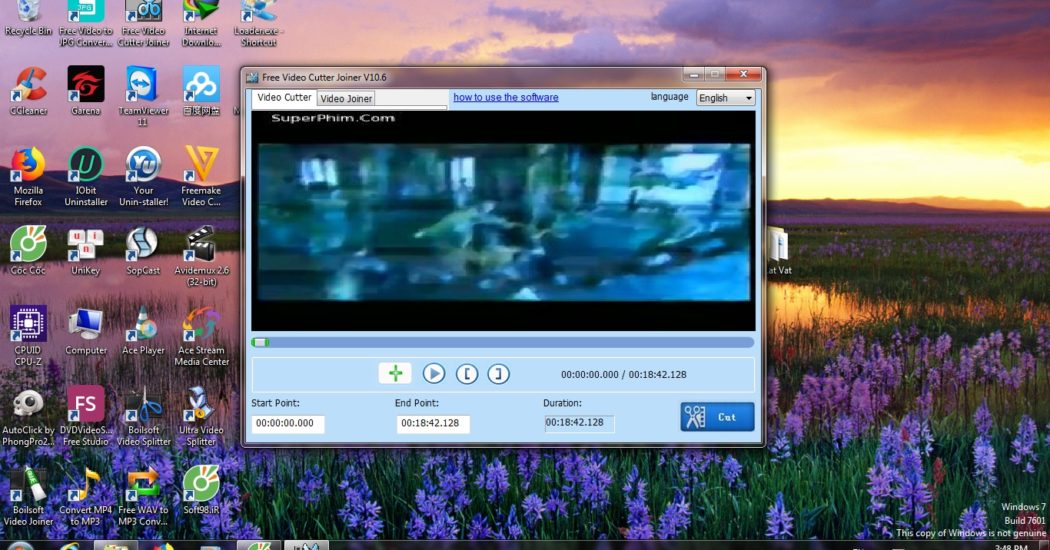Open the Recycle Bin desktop icon

click(x=28, y=19)
